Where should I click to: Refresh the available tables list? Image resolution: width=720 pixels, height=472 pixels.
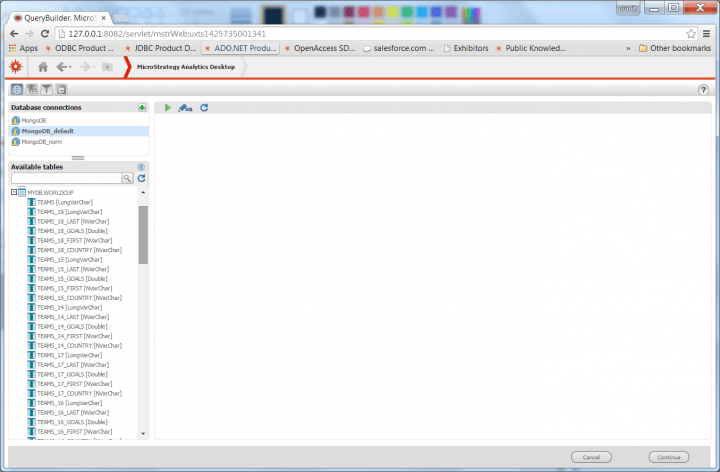coord(142,178)
